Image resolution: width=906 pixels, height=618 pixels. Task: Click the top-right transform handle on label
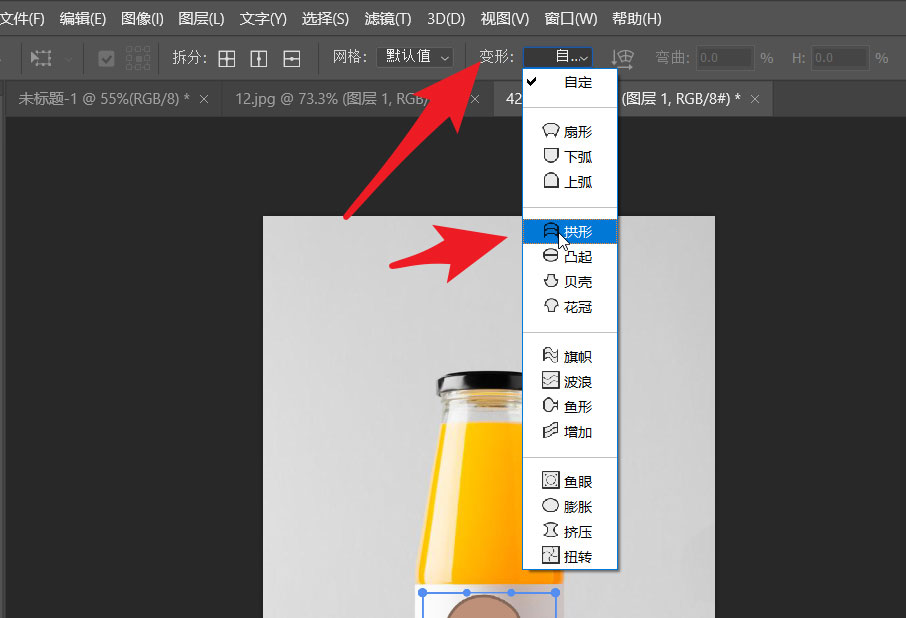tap(555, 593)
